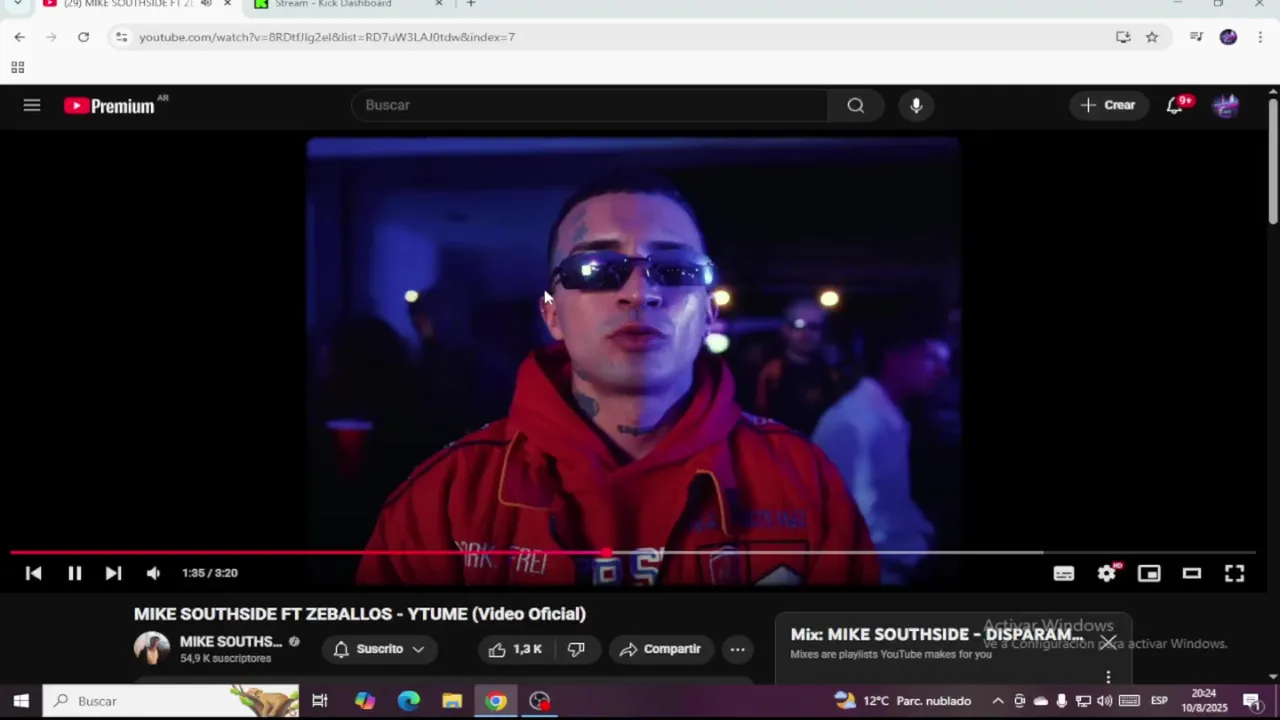
Task: Open the media control icon in Chrome toolbar
Action: point(1196,37)
